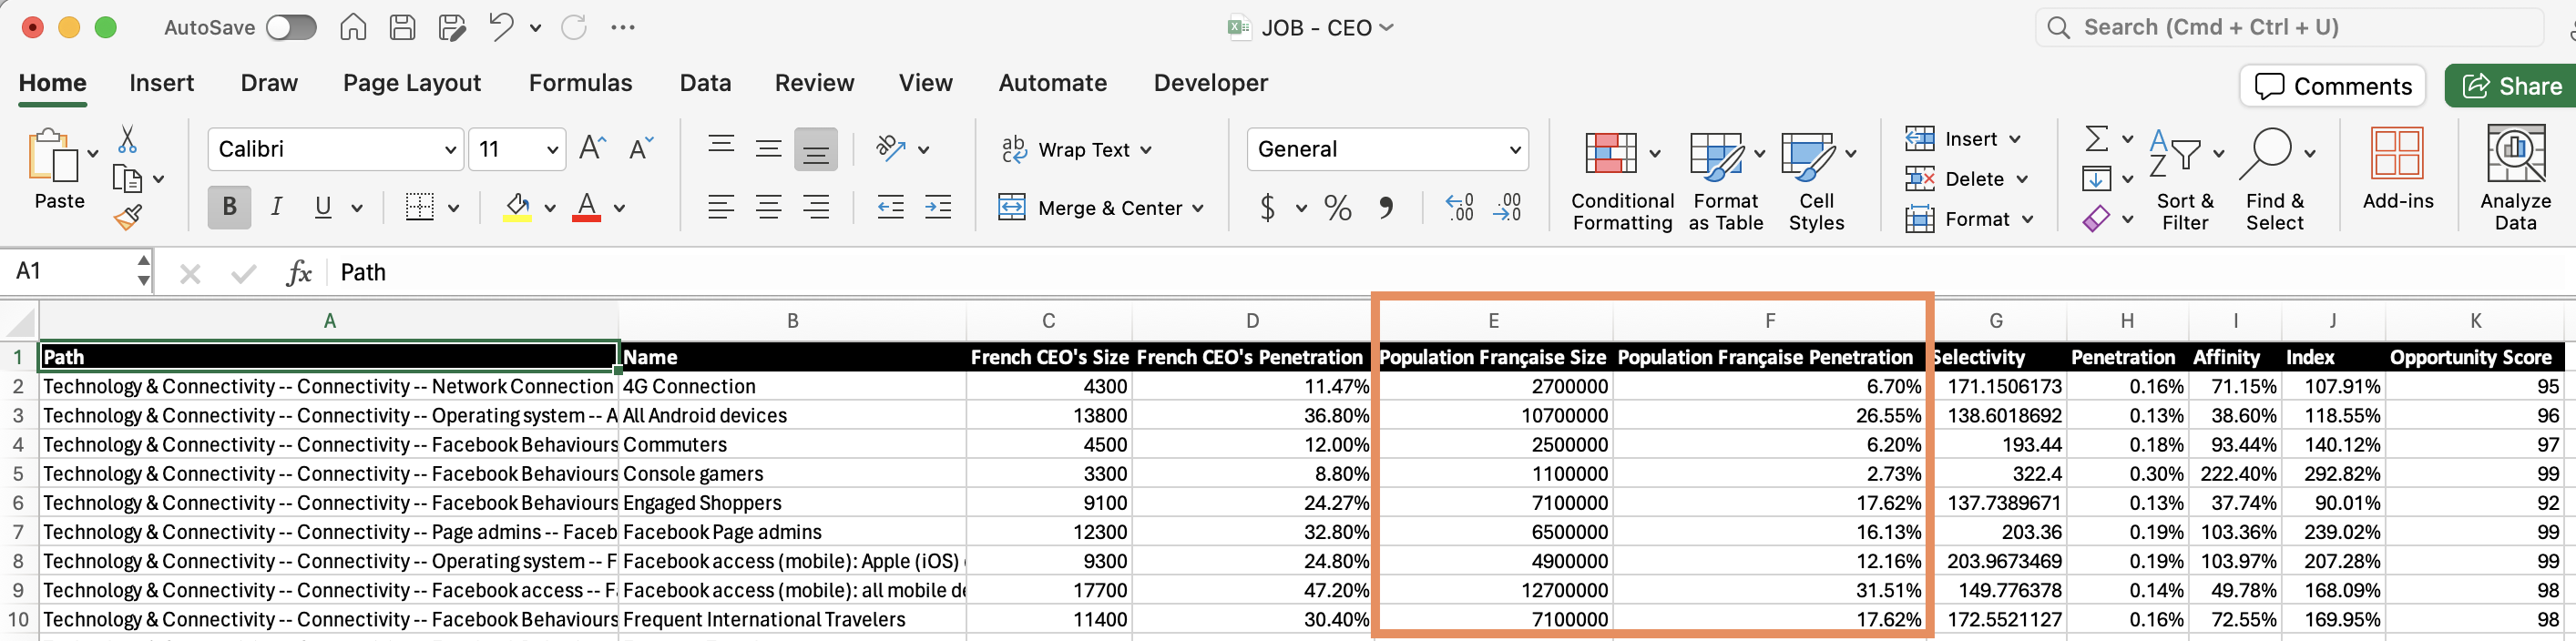2576x641 pixels.
Task: Decrease decimal places shown
Action: (x=1507, y=208)
